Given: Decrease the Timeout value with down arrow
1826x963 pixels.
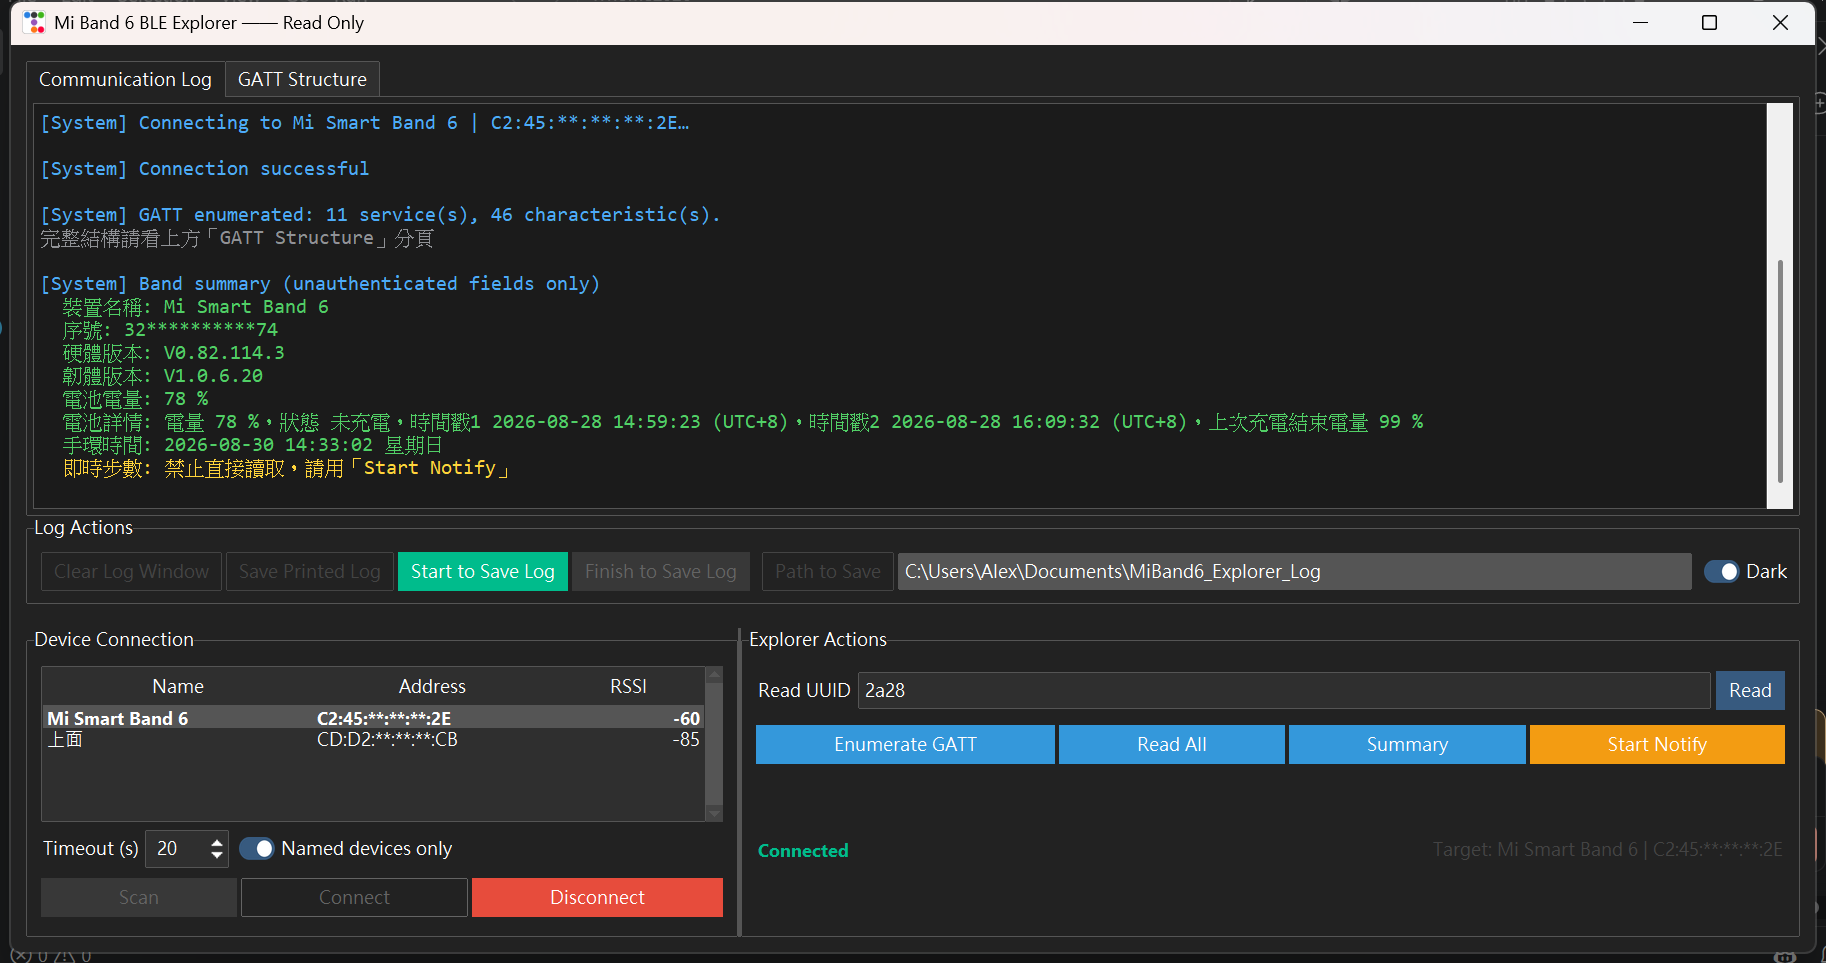Looking at the screenshot, I should pos(217,856).
